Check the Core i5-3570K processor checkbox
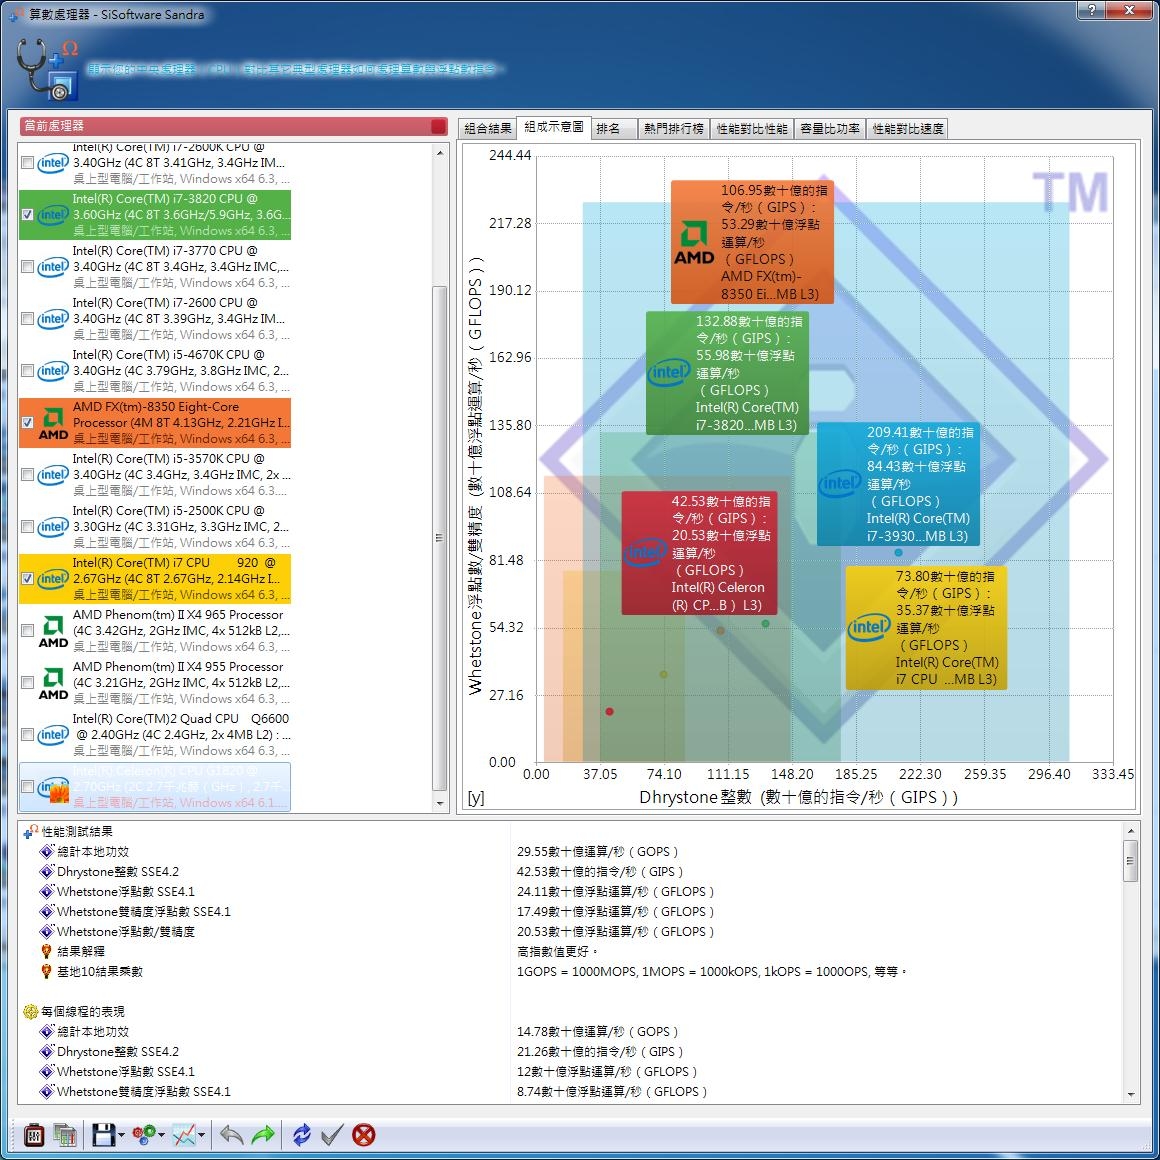Viewport: 1160px width, 1160px height. pyautogui.click(x=27, y=475)
